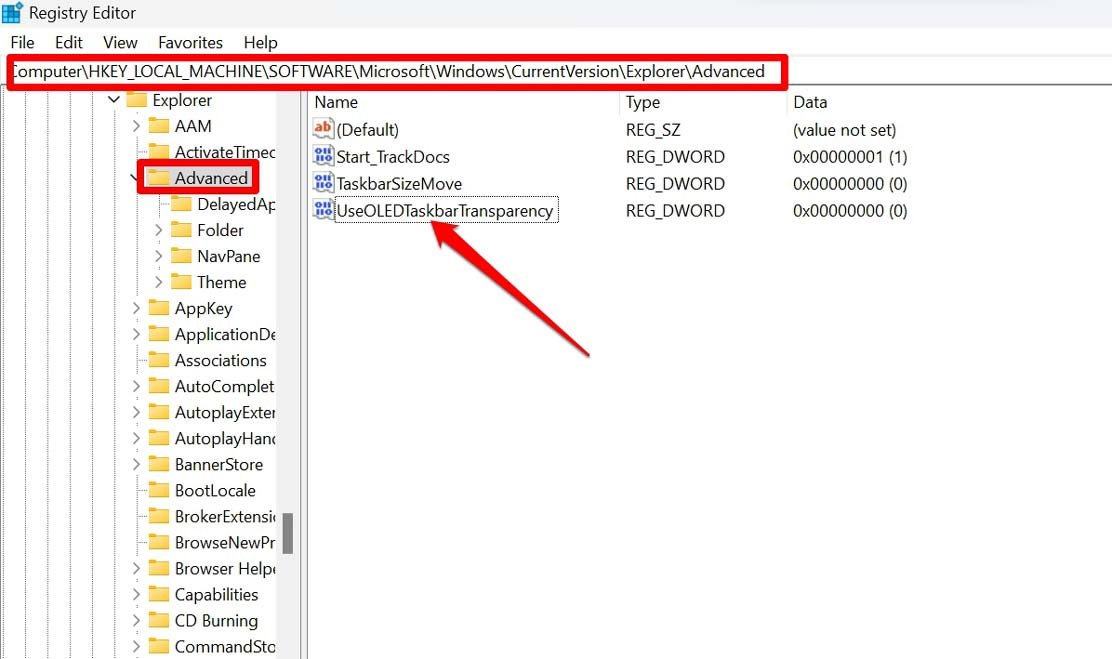1112x659 pixels.
Task: Click the tree pane vertical scrollbar thumb
Action: [288, 533]
